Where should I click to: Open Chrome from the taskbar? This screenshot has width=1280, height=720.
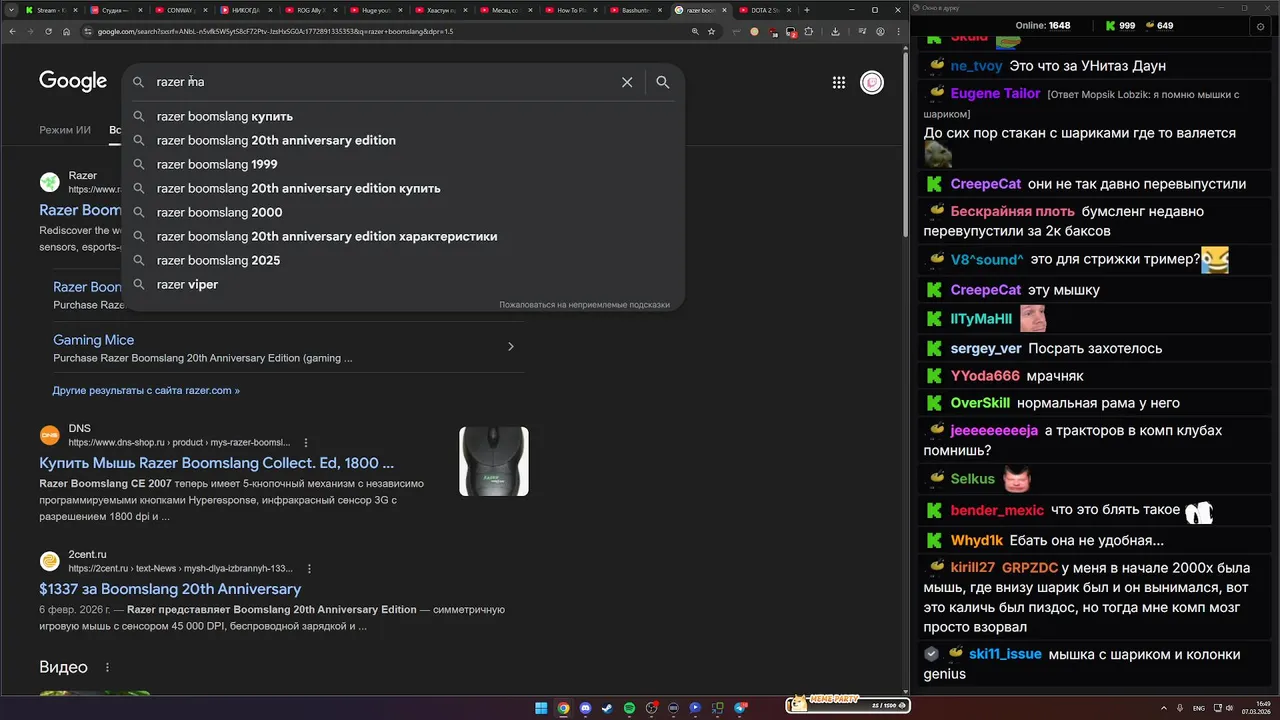[x=563, y=708]
